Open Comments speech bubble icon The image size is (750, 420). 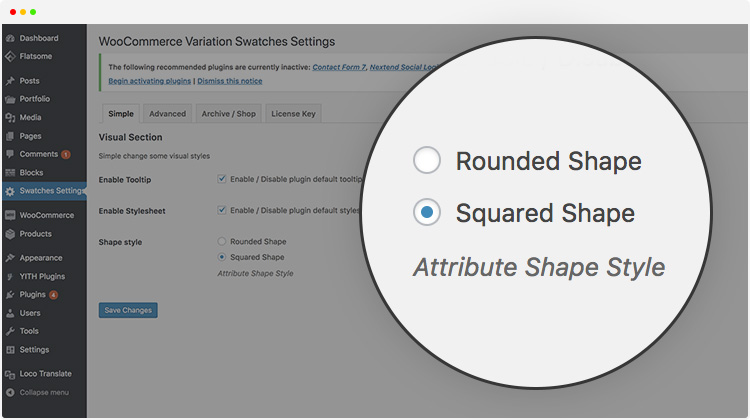click(10, 154)
